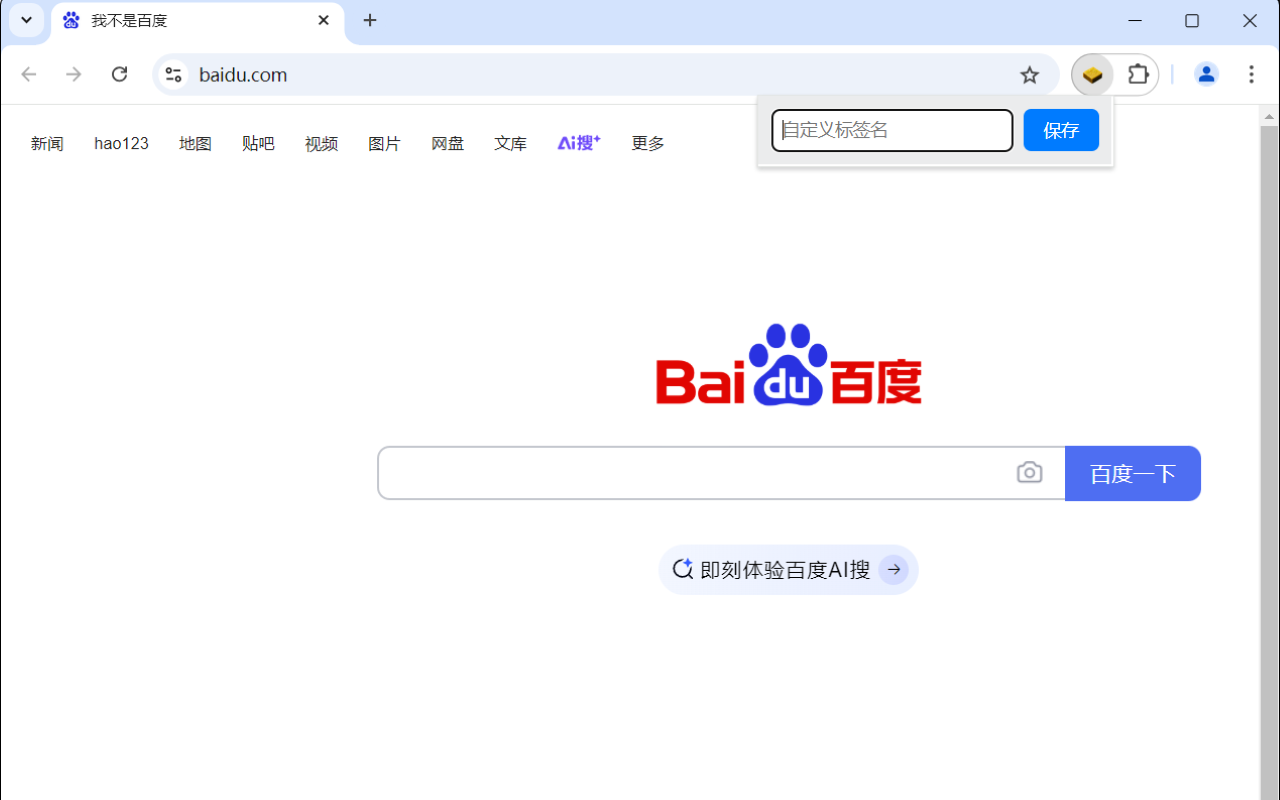This screenshot has height=800, width=1280.
Task: Click the 百度一下 search button
Action: 1133,473
